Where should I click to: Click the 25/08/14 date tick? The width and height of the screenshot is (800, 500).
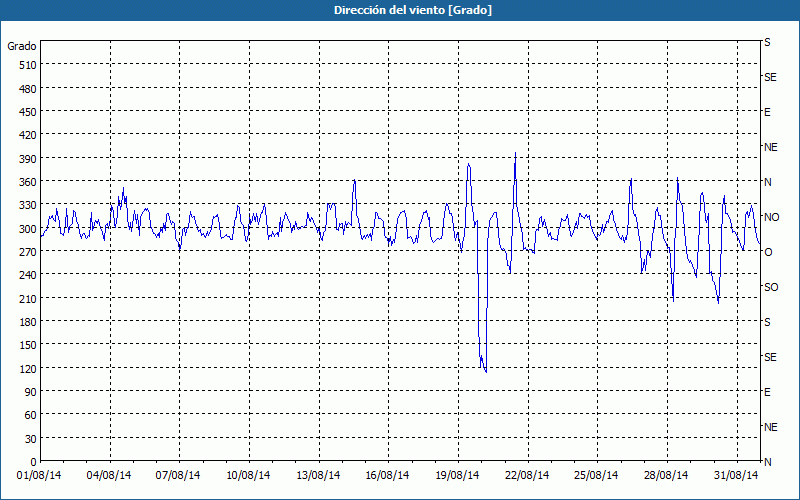tap(596, 476)
